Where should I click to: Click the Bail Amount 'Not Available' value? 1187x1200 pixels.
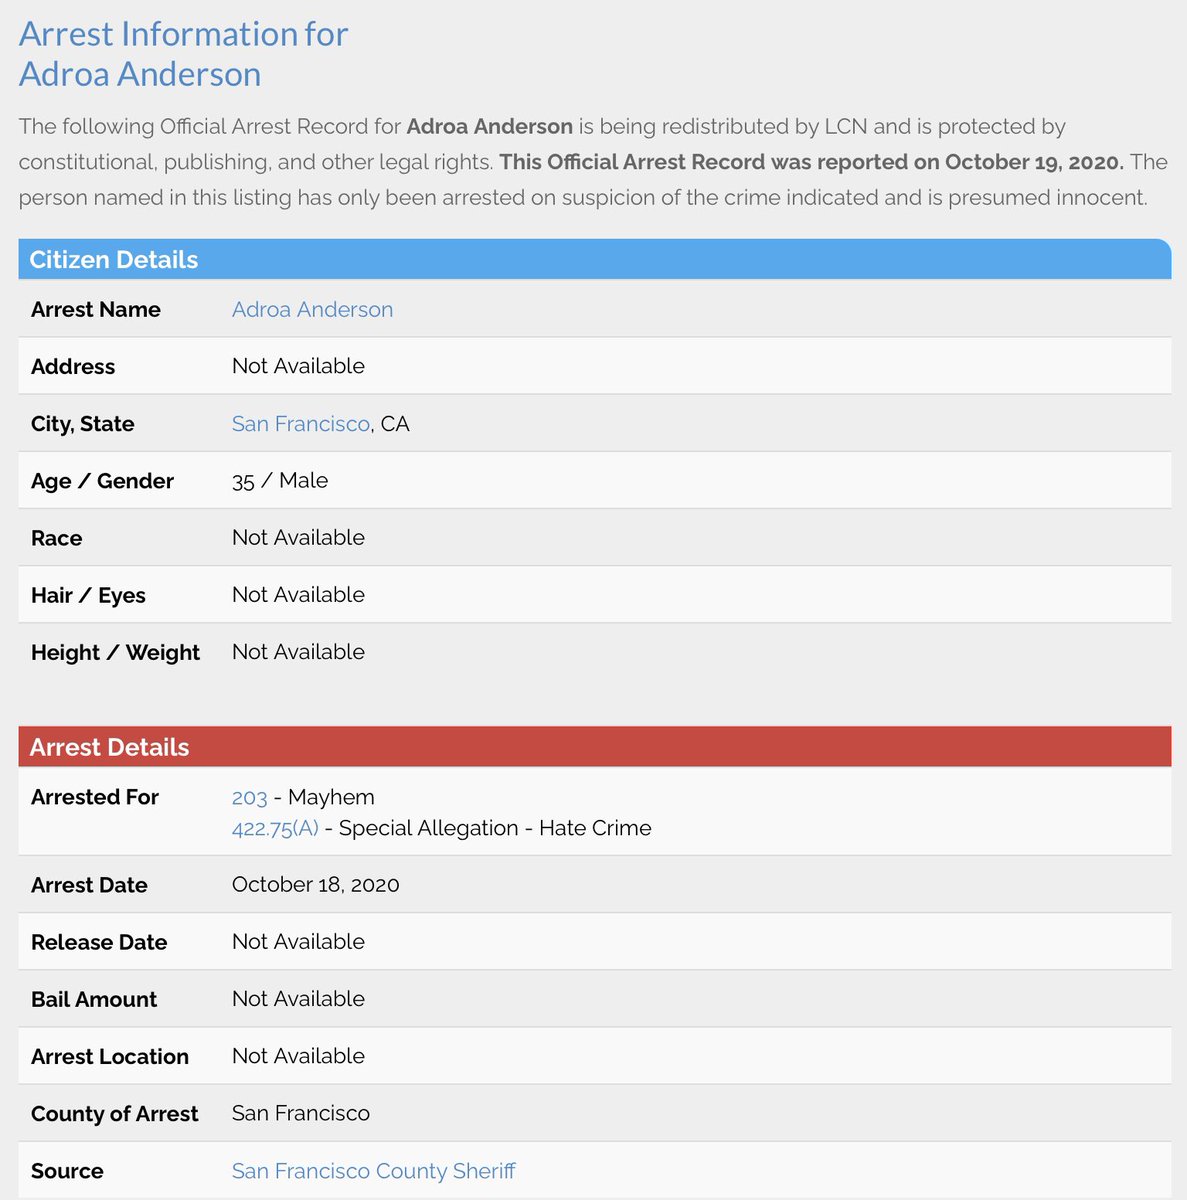[298, 999]
